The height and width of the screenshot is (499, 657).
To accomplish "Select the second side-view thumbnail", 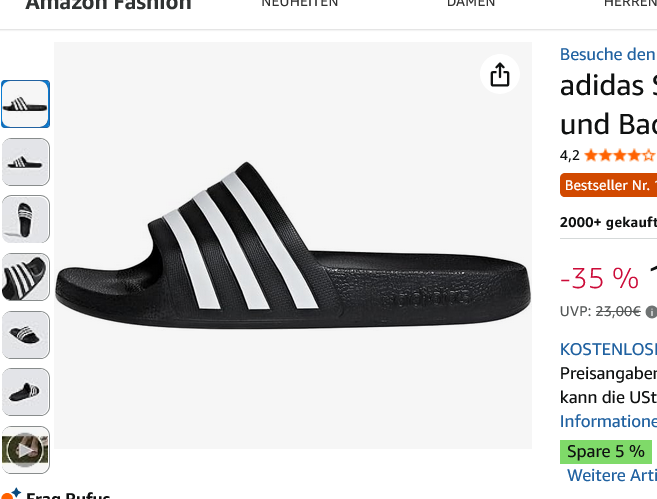I will click(x=26, y=162).
